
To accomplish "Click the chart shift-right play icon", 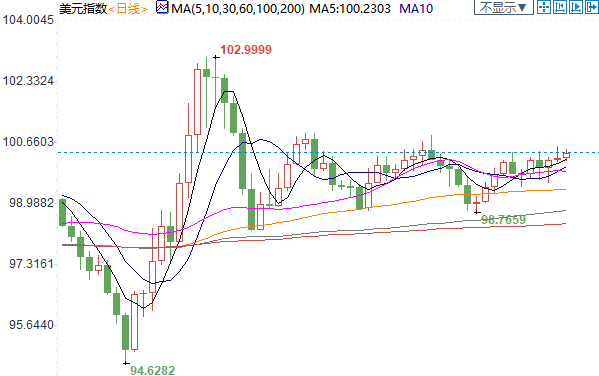I will tap(575, 7).
